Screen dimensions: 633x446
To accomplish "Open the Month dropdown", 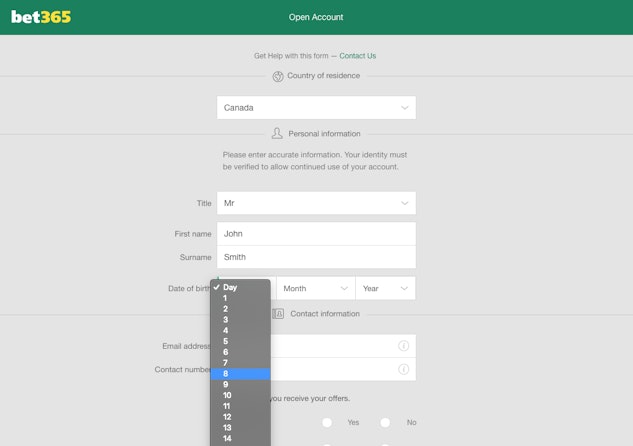I will (315, 288).
